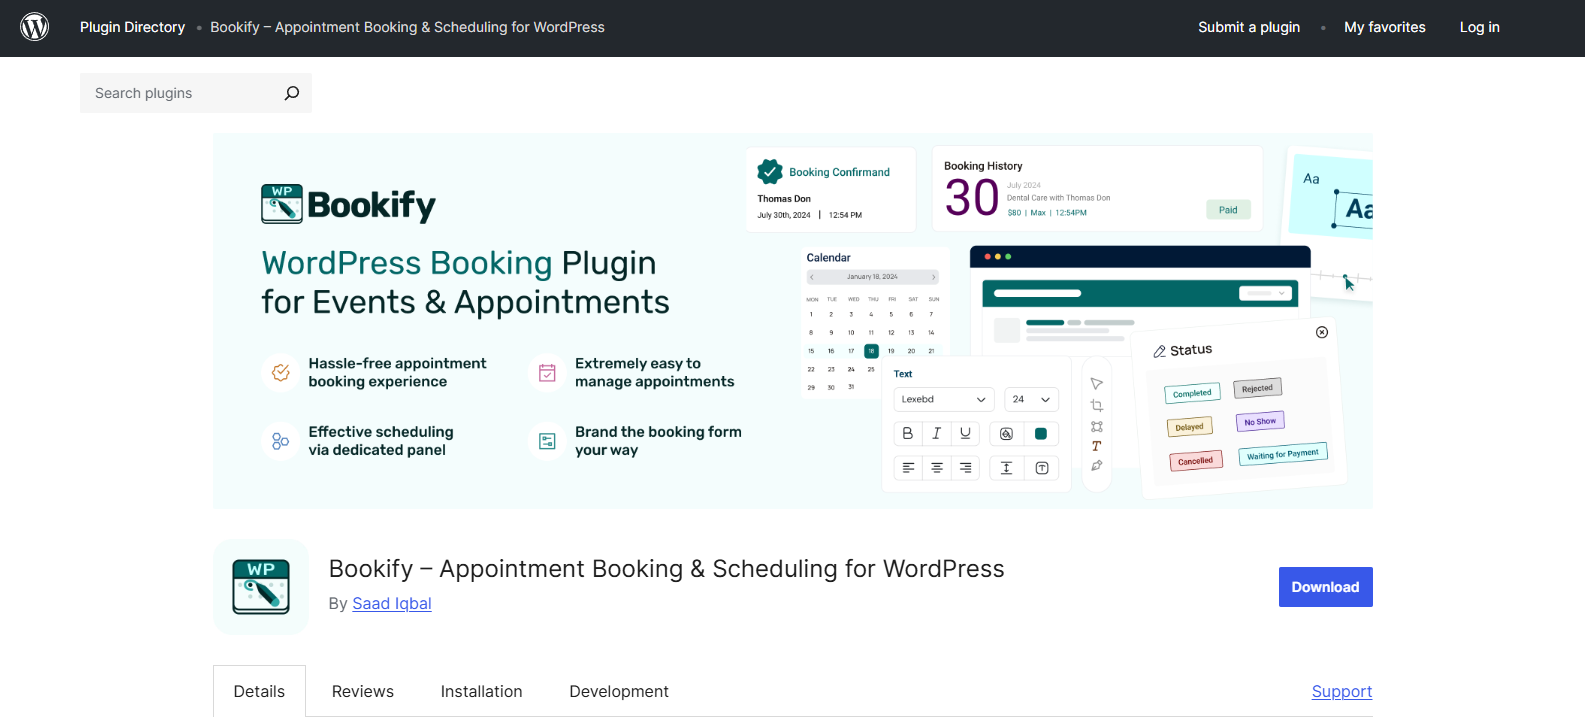The image size is (1585, 725).
Task: Open the Installation tab
Action: coord(481,691)
